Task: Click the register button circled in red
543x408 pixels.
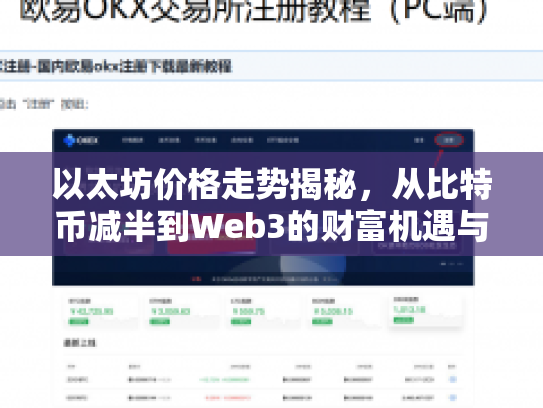Action: tap(449, 140)
